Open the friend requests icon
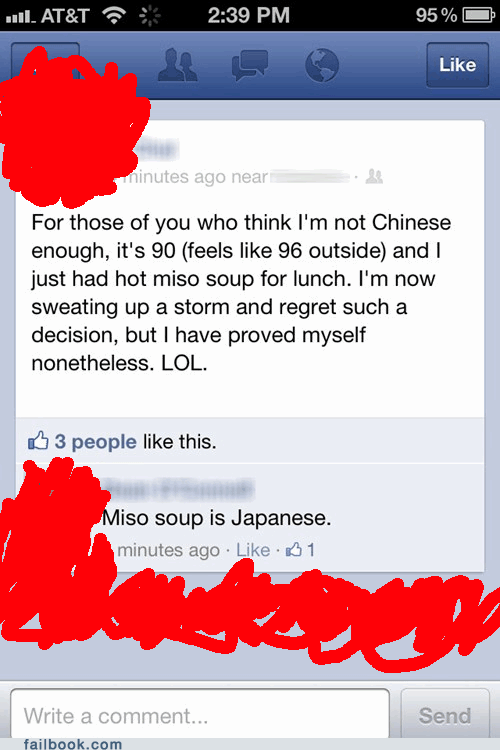This screenshot has height=750, width=500. 177,65
